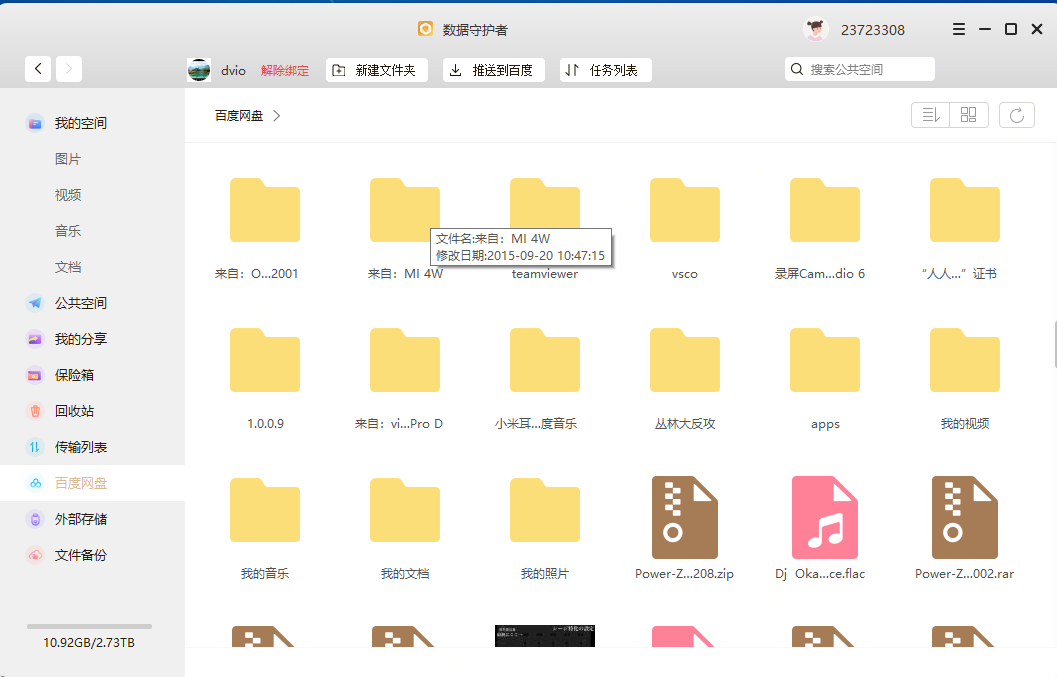Switch to list view with sort icon
The image size is (1057, 677).
pos(930,115)
